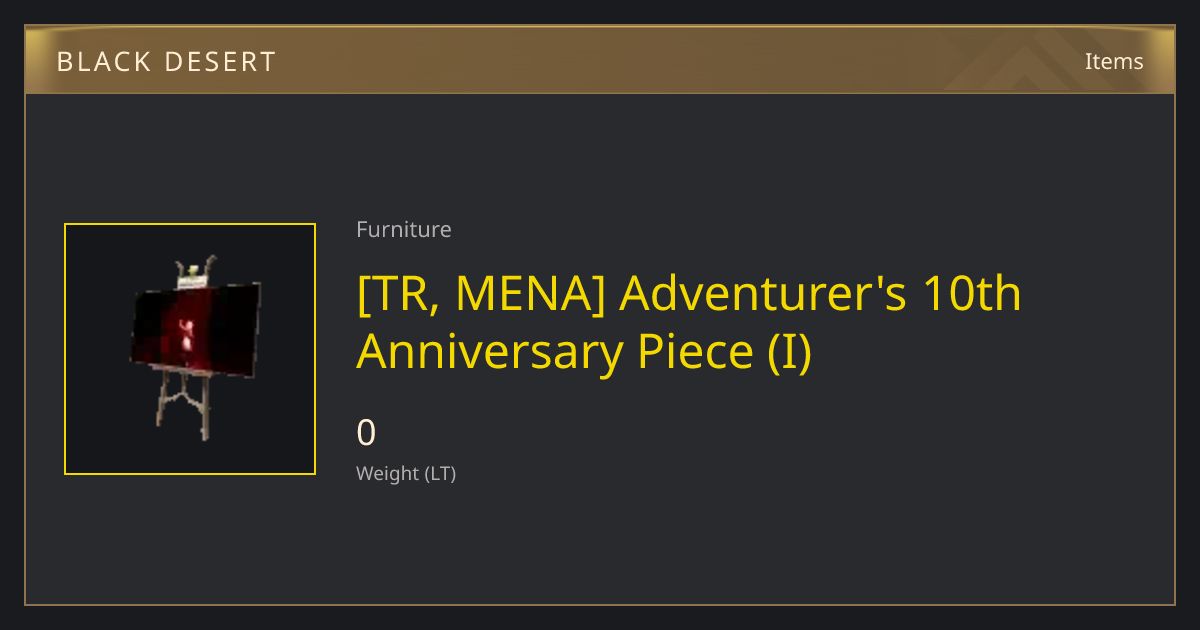
Task: Select the Items label in header
Action: 1114,61
